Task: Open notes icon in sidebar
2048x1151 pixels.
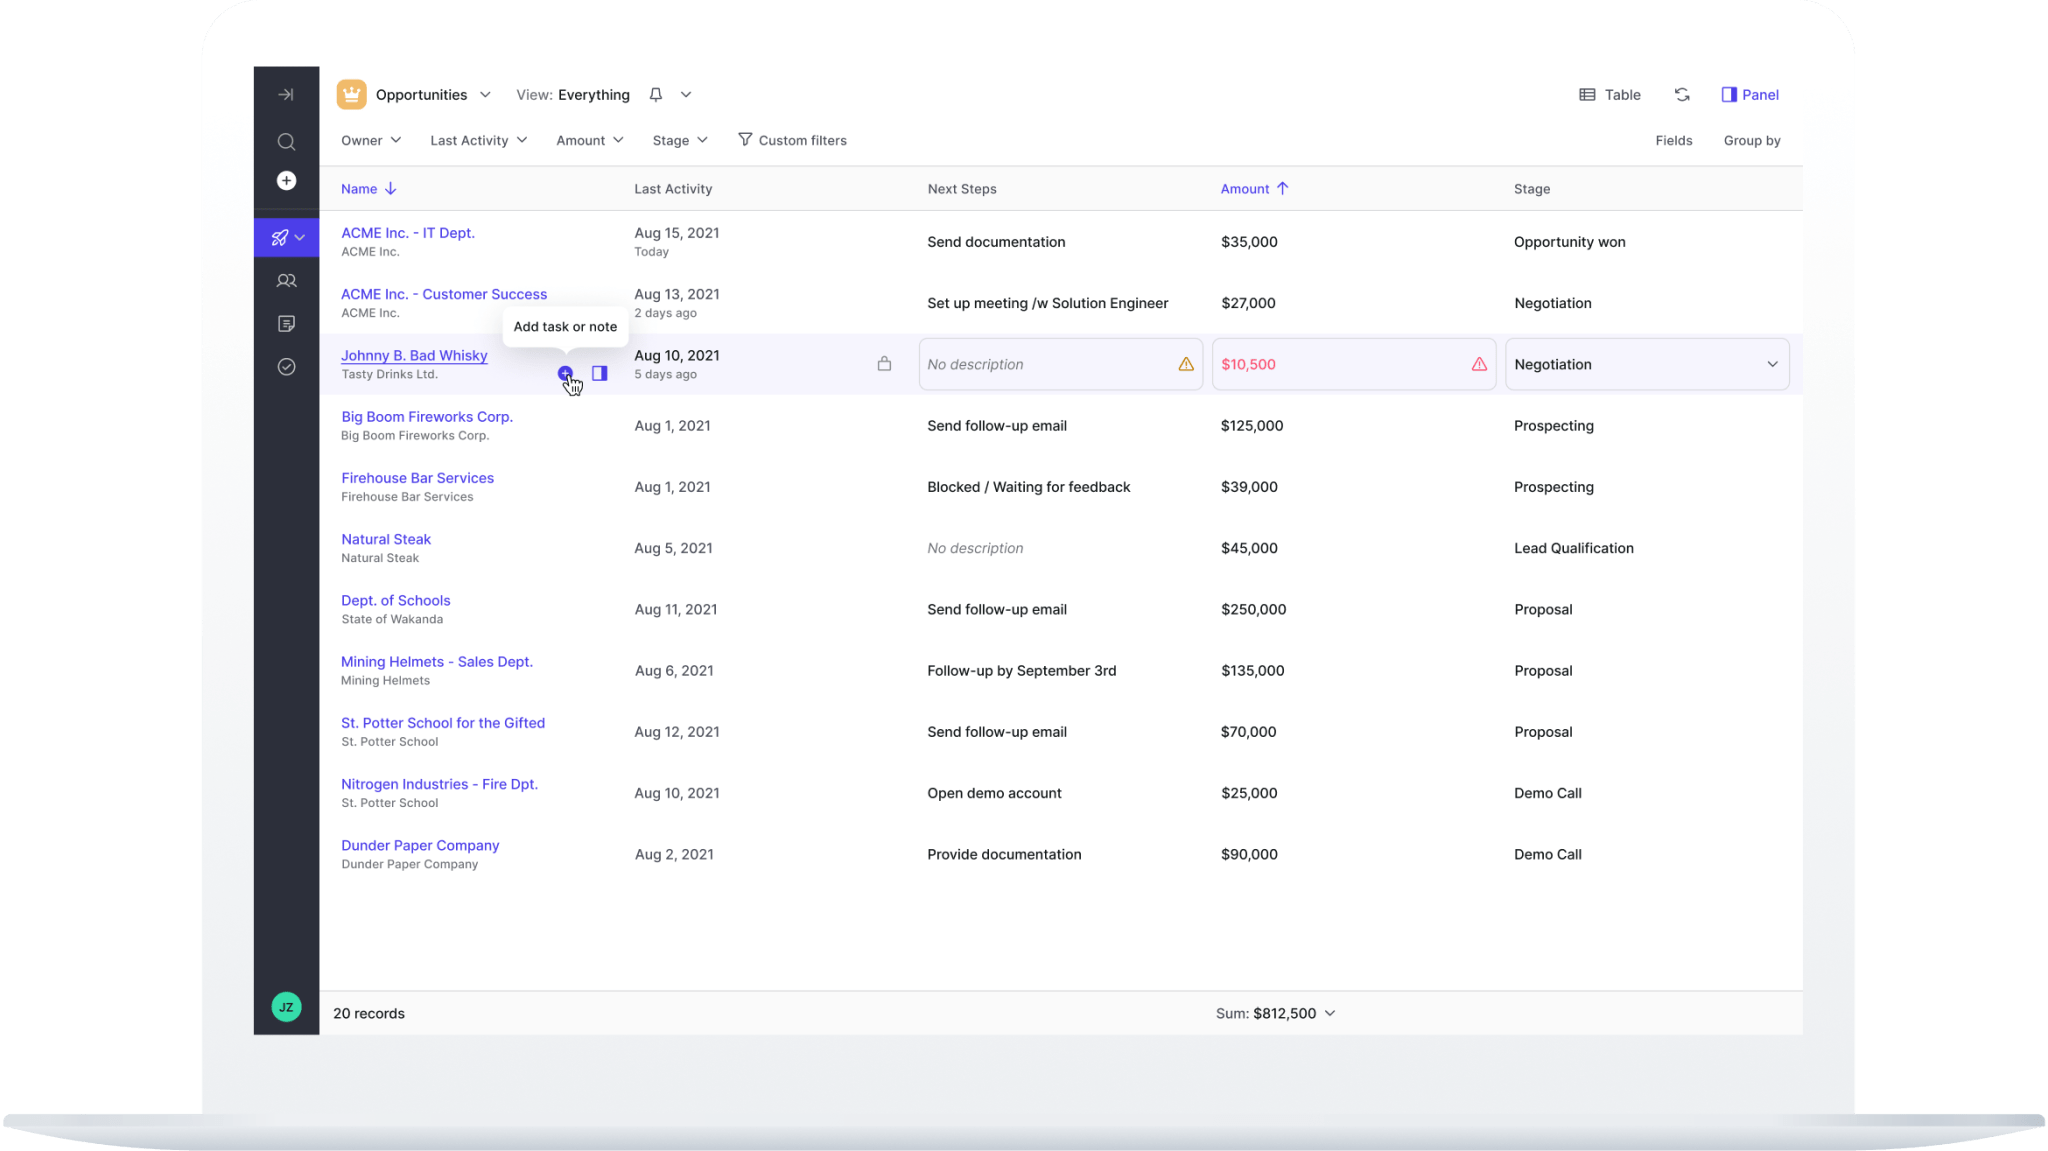Action: coord(286,323)
